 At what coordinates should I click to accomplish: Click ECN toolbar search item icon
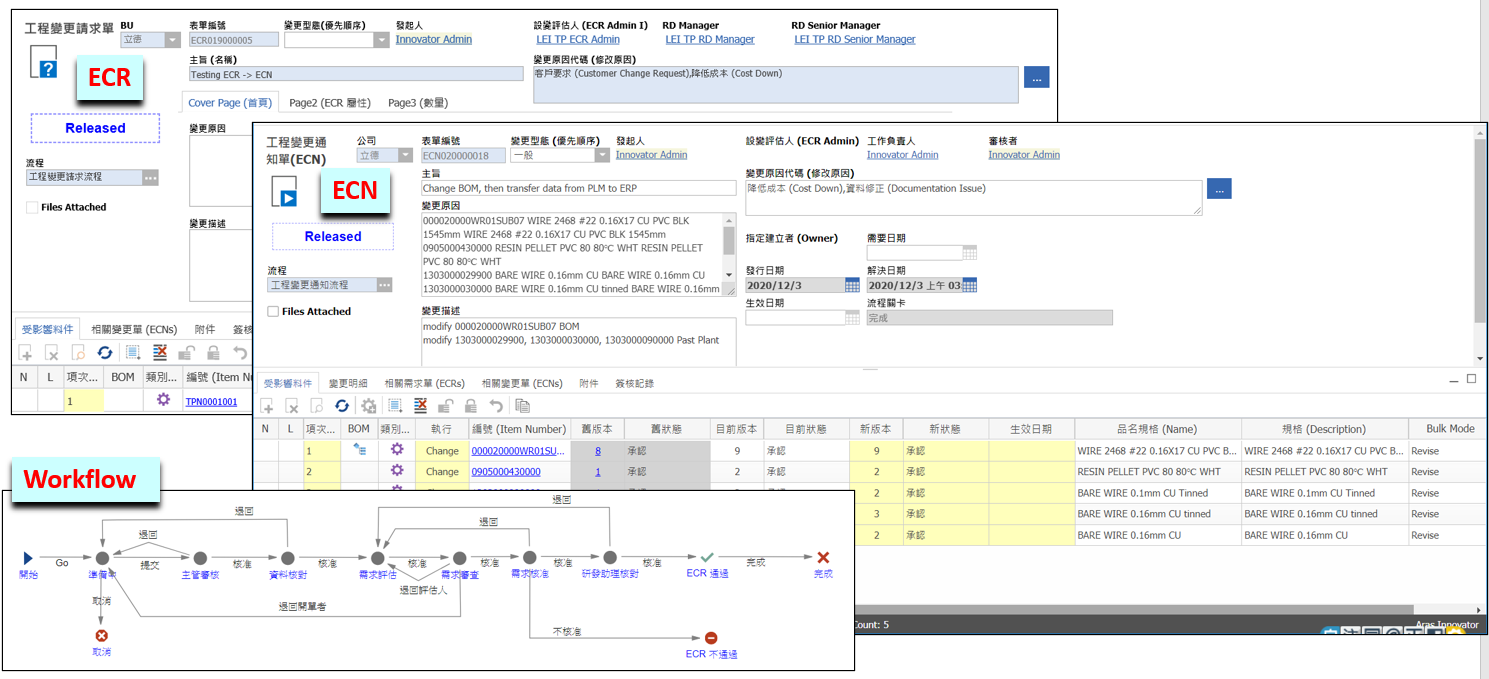[317, 406]
